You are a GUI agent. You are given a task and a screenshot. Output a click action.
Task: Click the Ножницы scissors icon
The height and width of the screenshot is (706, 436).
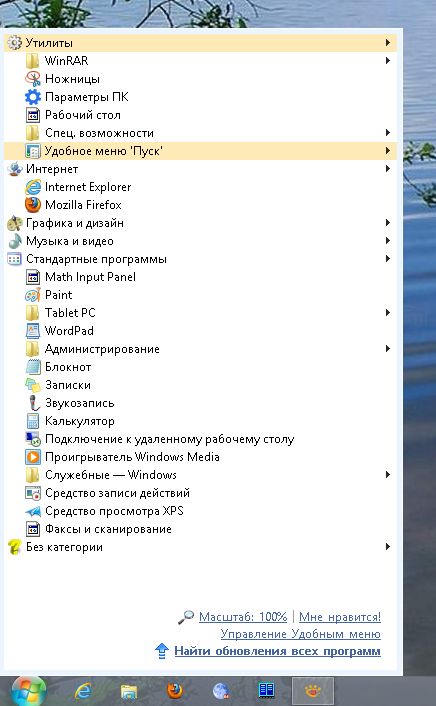tap(32, 79)
